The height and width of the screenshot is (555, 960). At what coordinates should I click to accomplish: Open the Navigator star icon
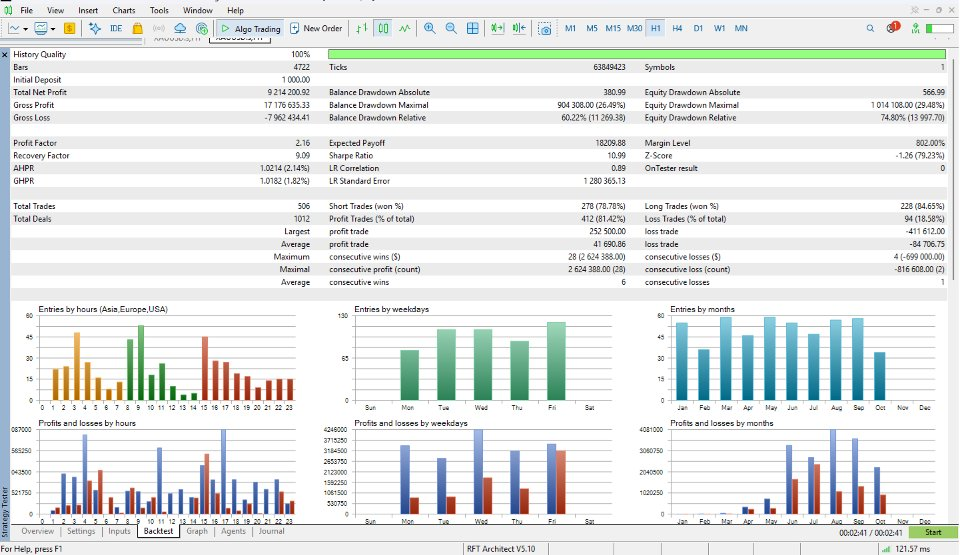(95, 28)
